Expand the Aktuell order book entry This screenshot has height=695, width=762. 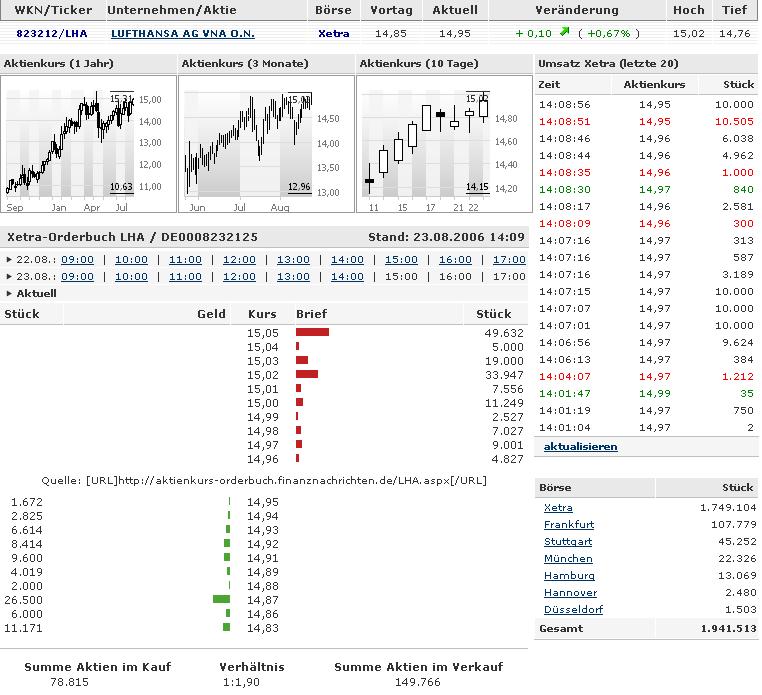tap(36, 293)
